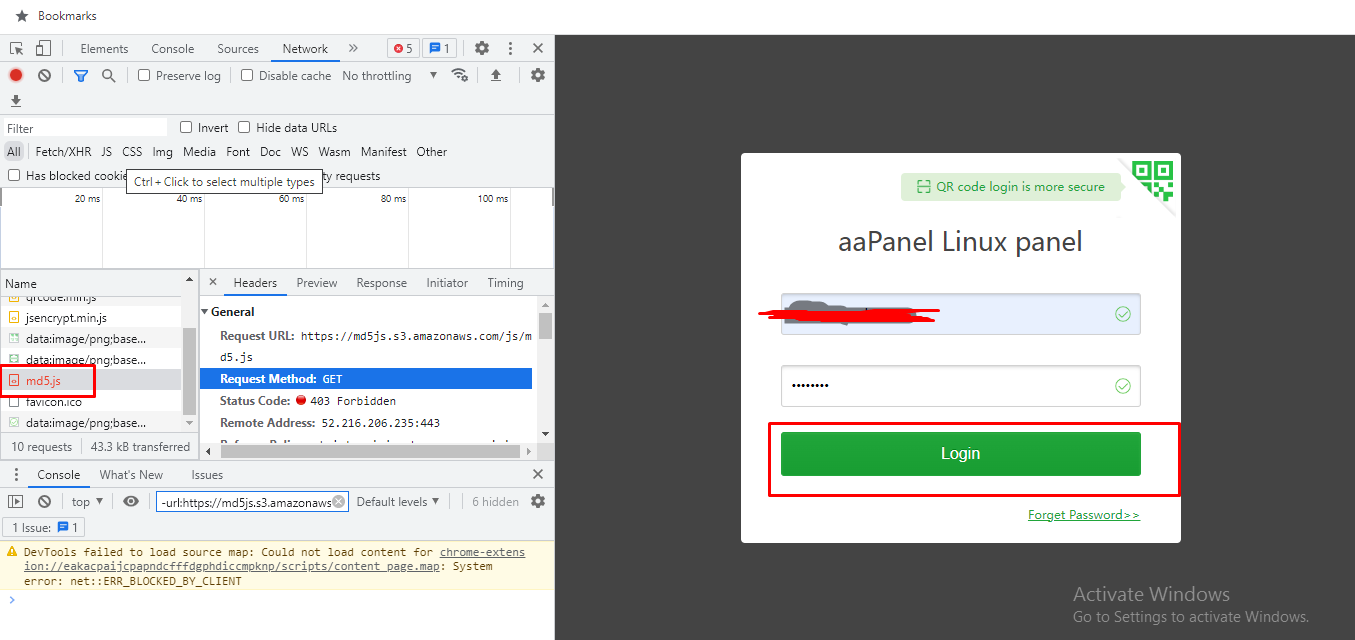Viewport: 1355px width, 640px height.
Task: Enable Preserve log checkbox
Action: [144, 75]
